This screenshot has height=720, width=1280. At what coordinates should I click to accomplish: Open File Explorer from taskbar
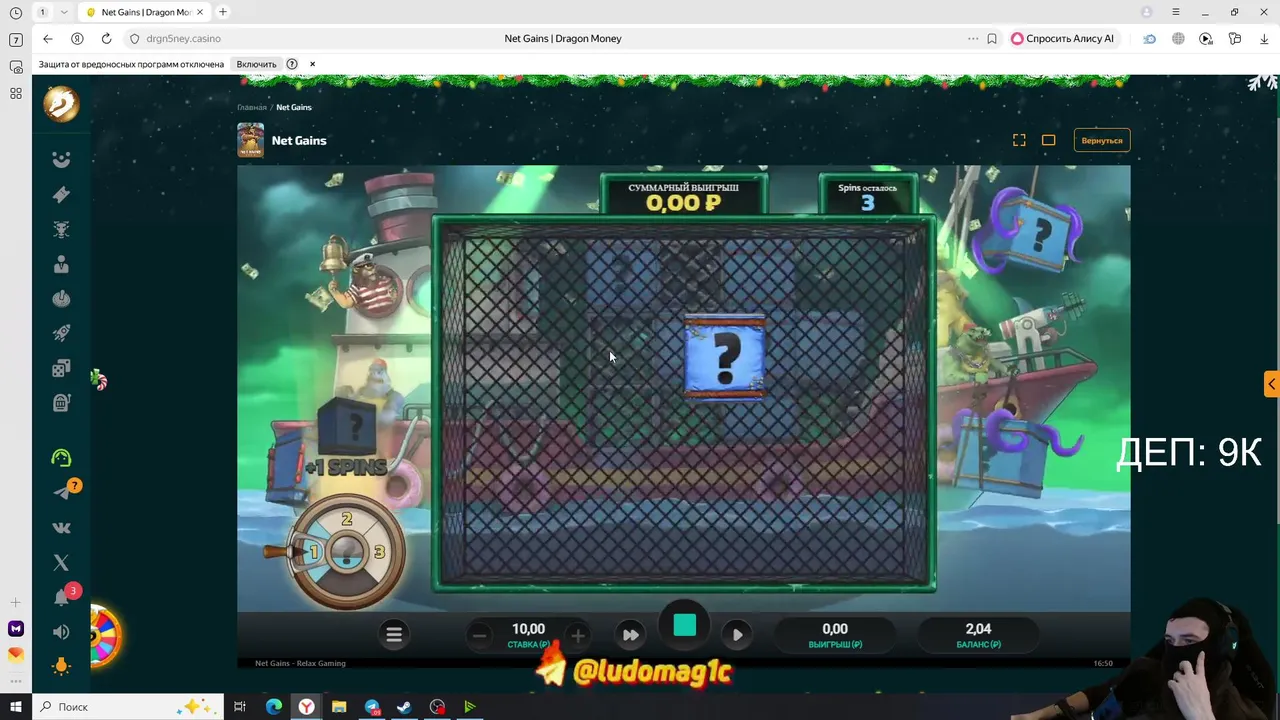pyautogui.click(x=339, y=707)
